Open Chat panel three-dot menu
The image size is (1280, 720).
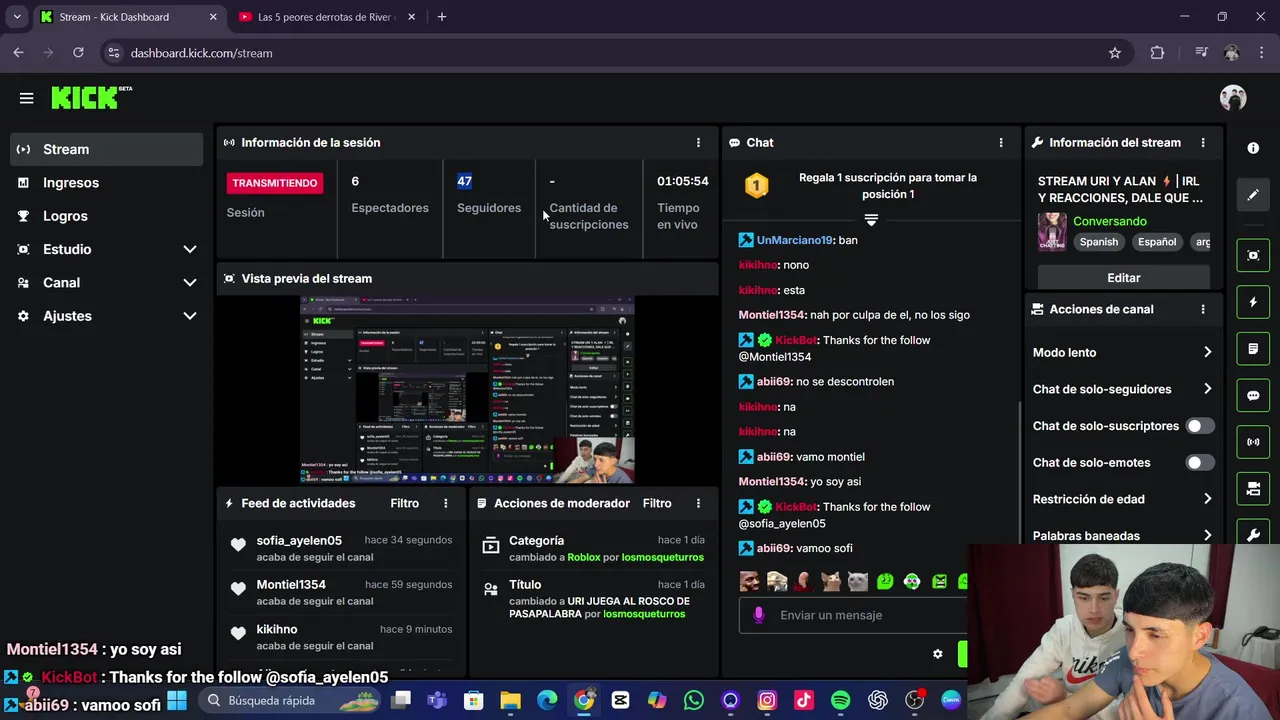tap(1001, 143)
